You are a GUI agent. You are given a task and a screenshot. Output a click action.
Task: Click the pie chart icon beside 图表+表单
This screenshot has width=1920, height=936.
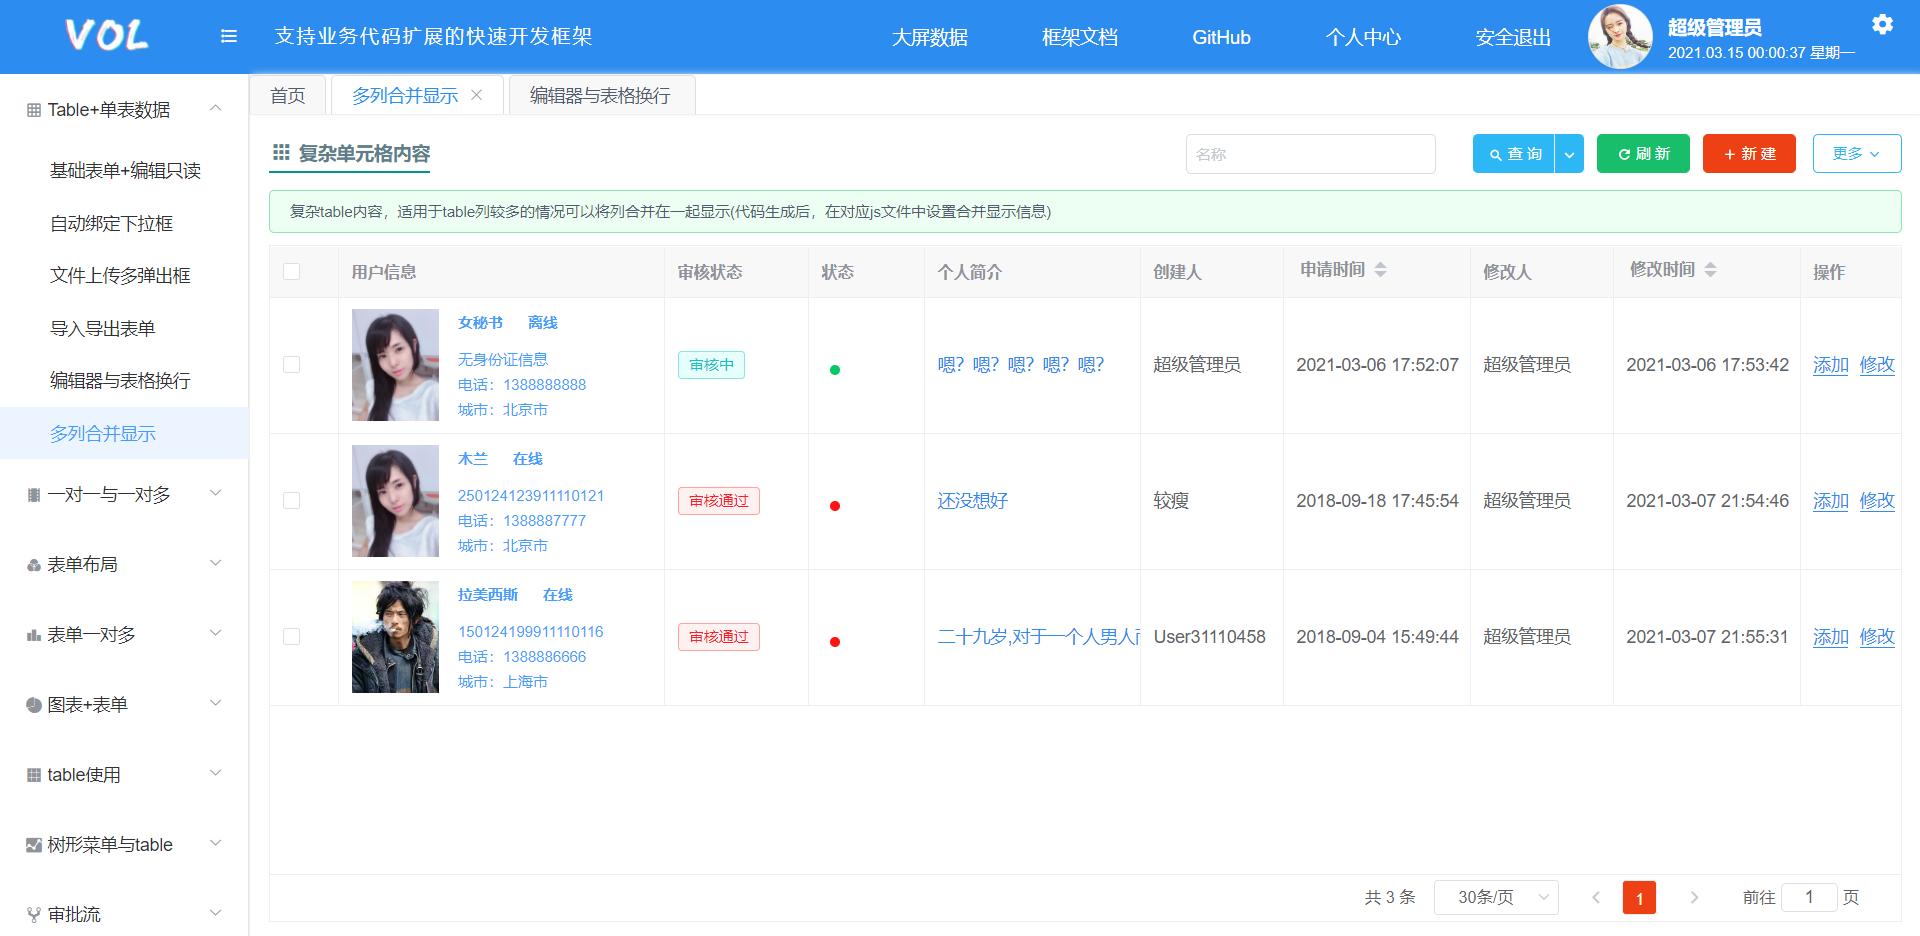(x=34, y=704)
